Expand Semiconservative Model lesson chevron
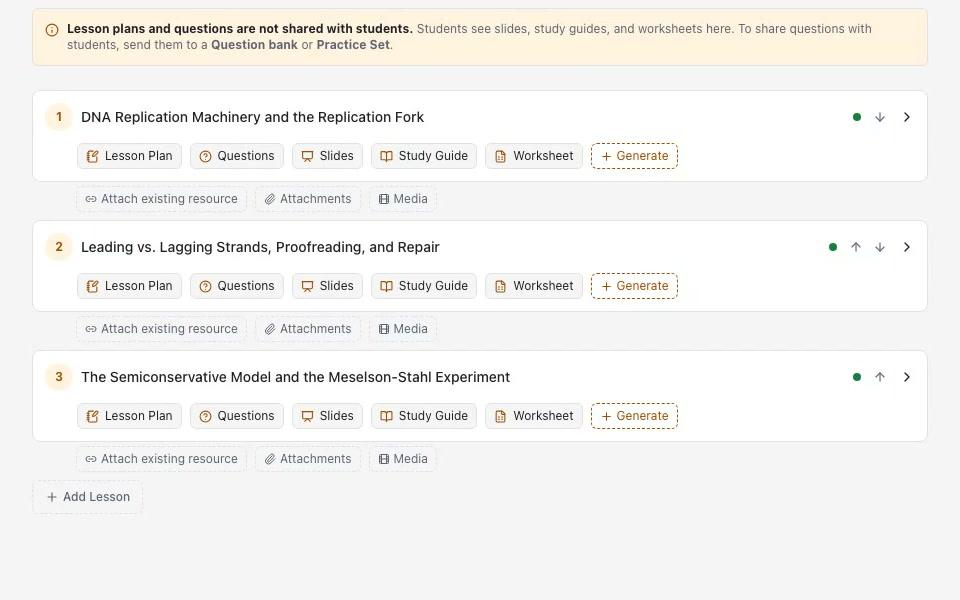 [x=907, y=377]
